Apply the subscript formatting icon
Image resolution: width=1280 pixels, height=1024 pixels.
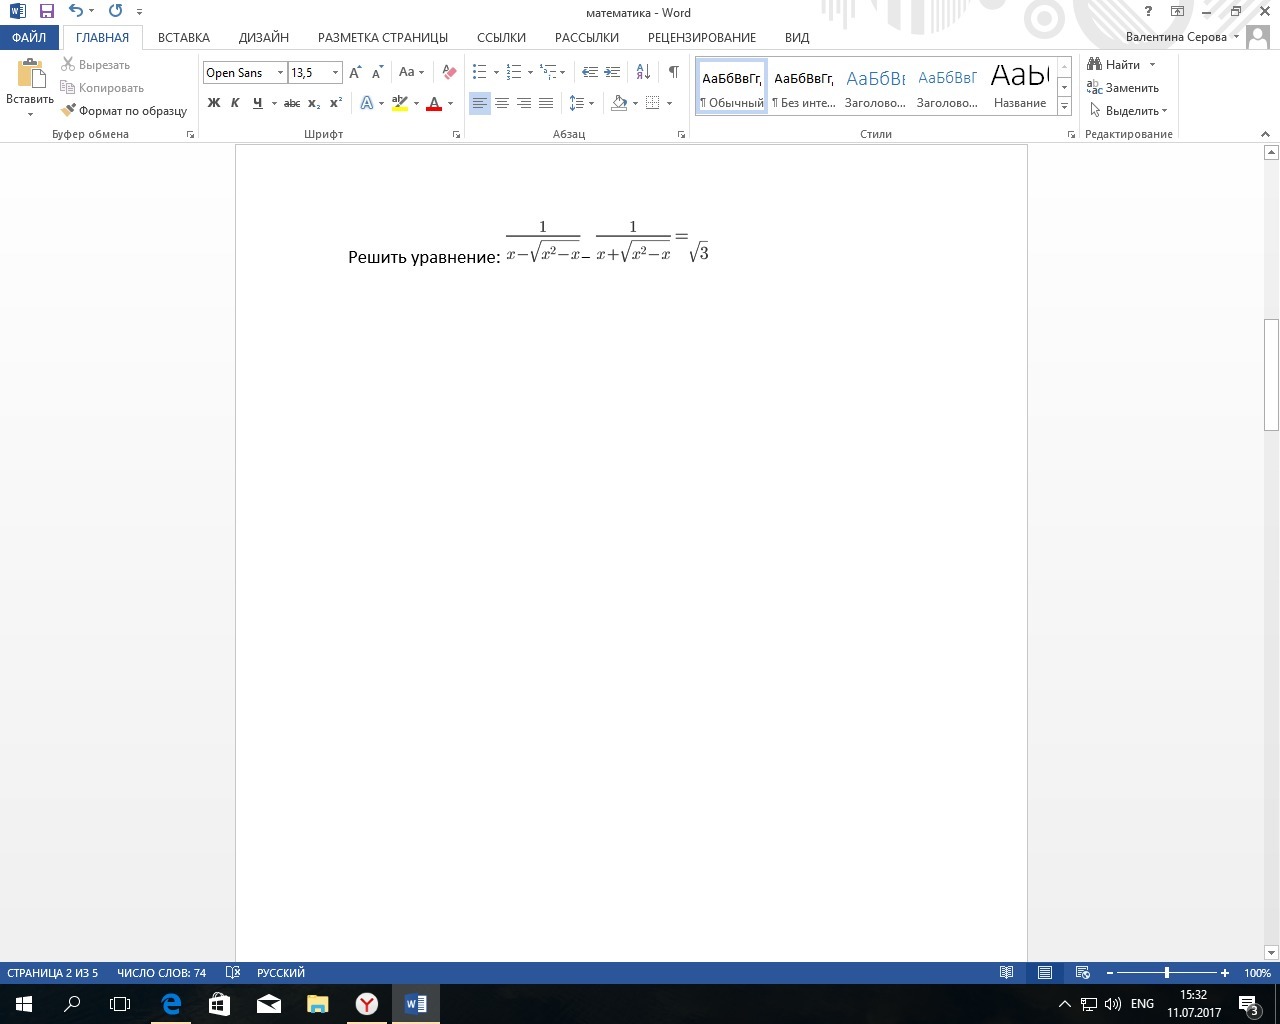pos(314,103)
